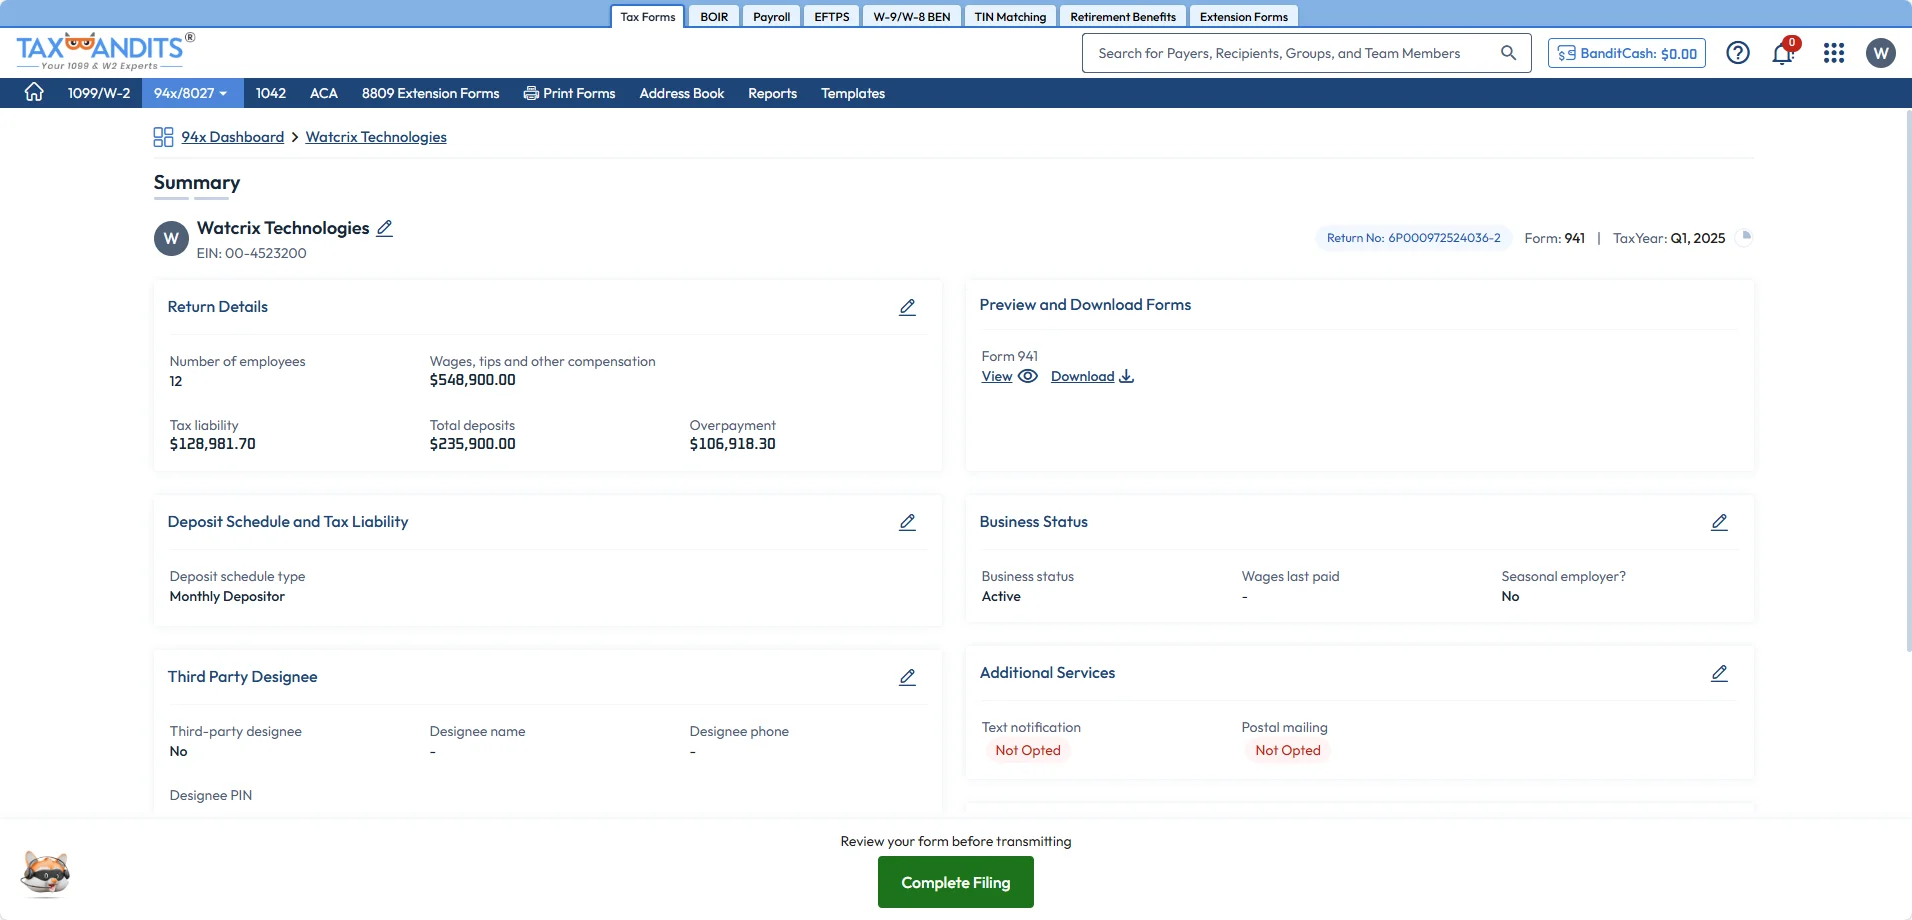
Task: Open the help question mark icon
Action: (x=1738, y=53)
